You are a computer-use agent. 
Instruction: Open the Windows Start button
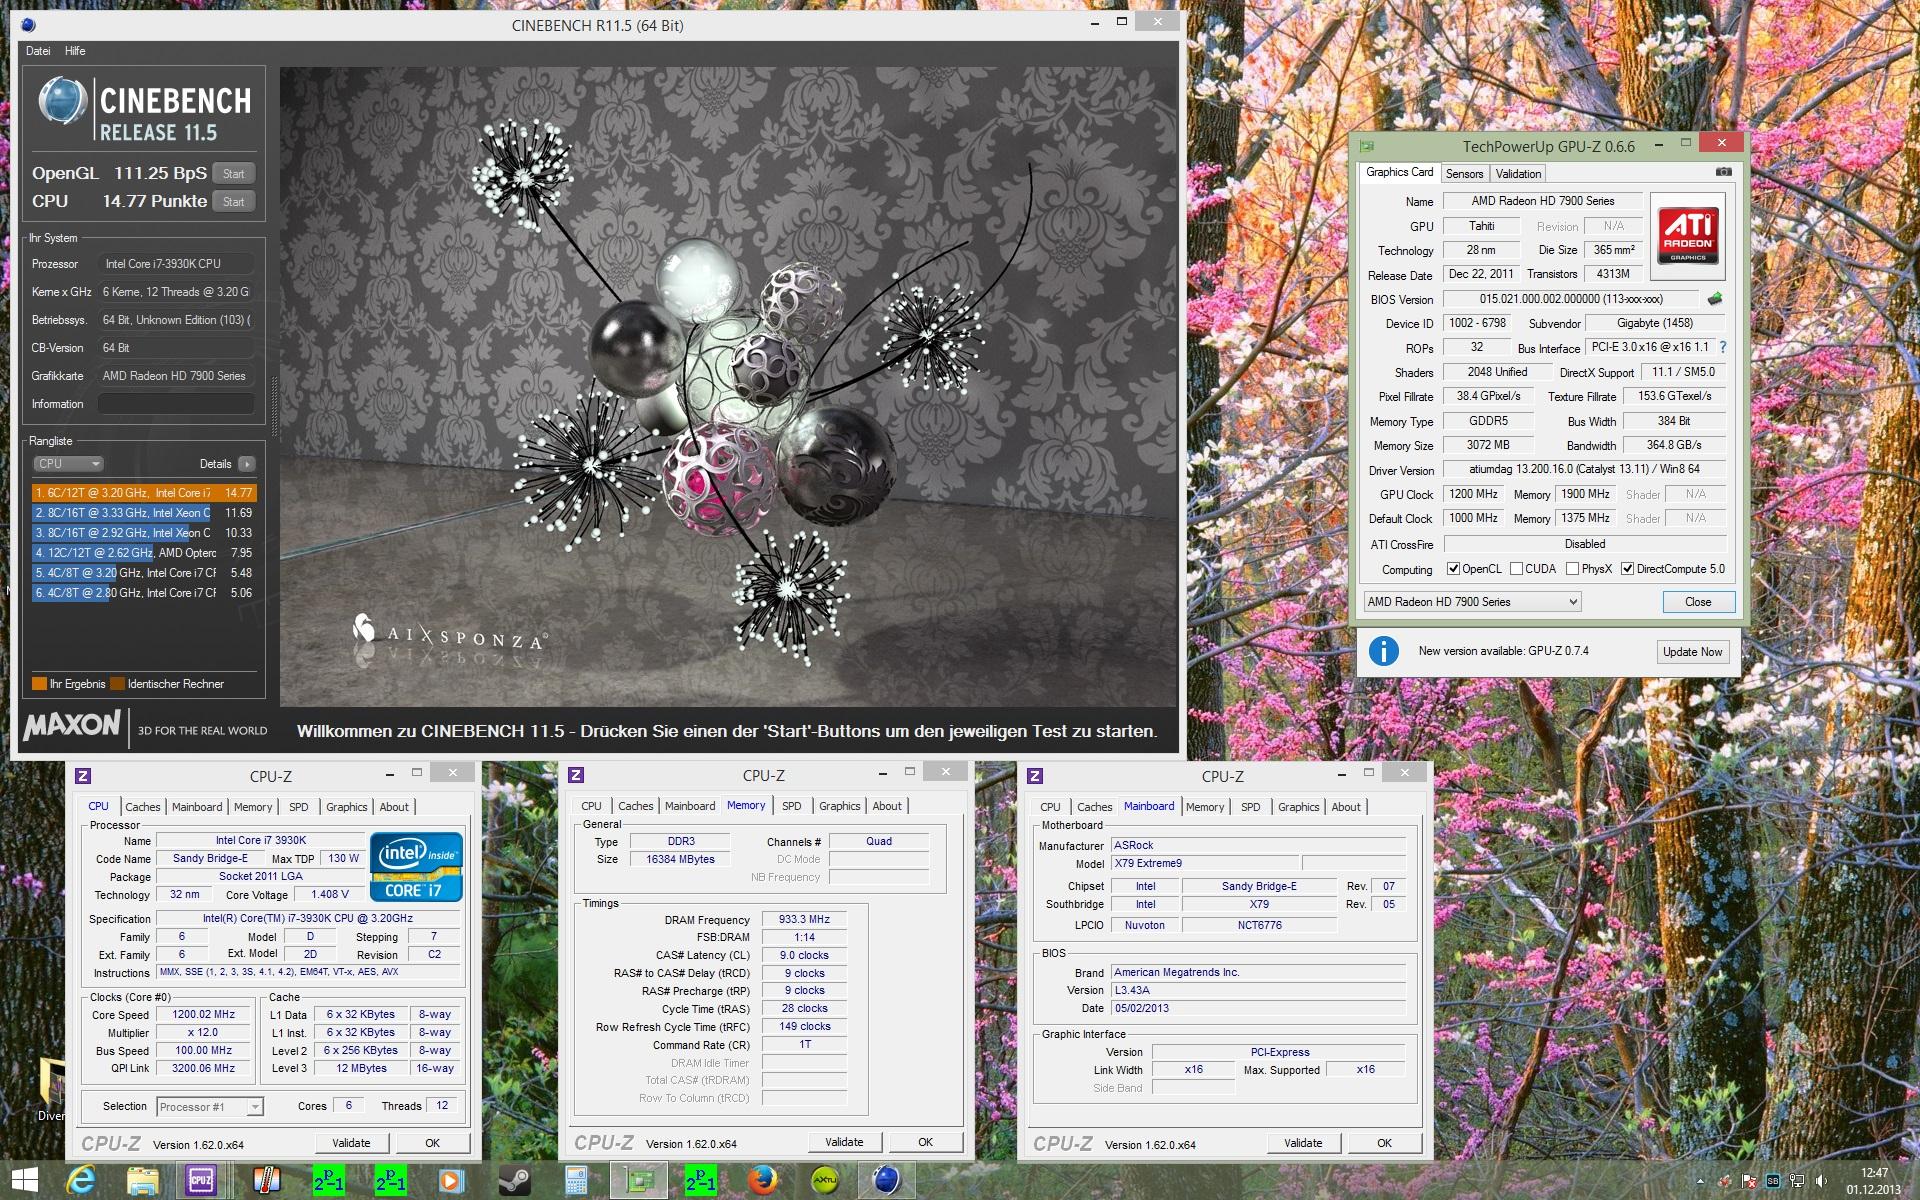(x=24, y=1180)
